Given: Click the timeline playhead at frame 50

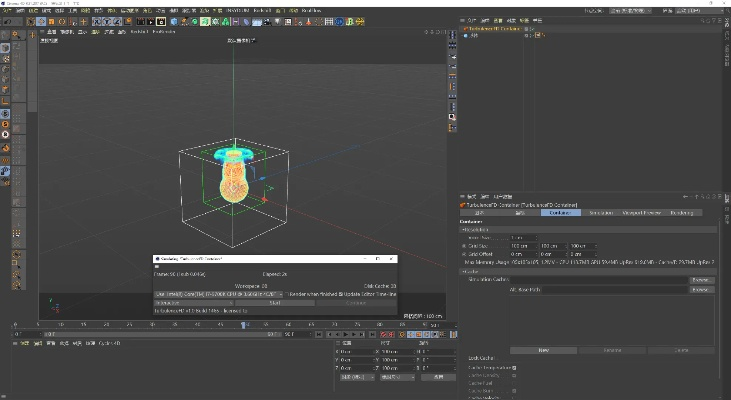Looking at the screenshot, I should pyautogui.click(x=243, y=324).
